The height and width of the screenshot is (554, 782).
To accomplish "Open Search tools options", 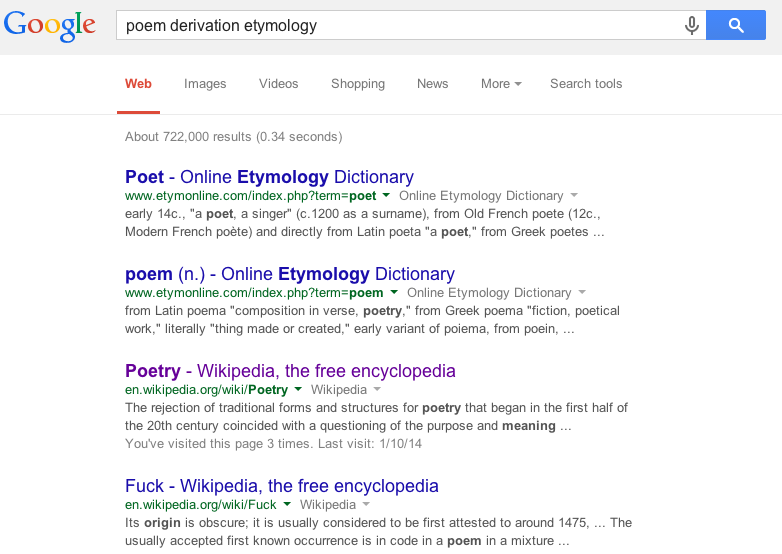I will pos(586,84).
